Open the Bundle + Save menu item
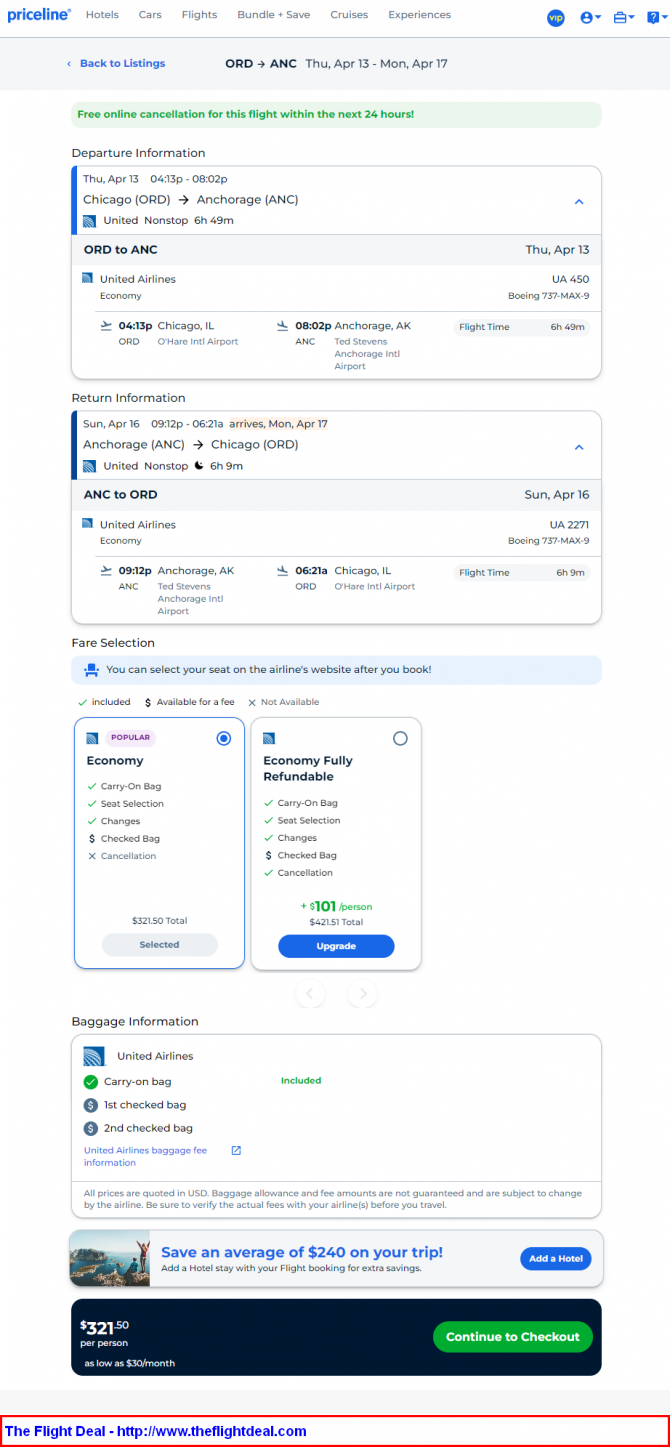670x1447 pixels. [x=273, y=15]
